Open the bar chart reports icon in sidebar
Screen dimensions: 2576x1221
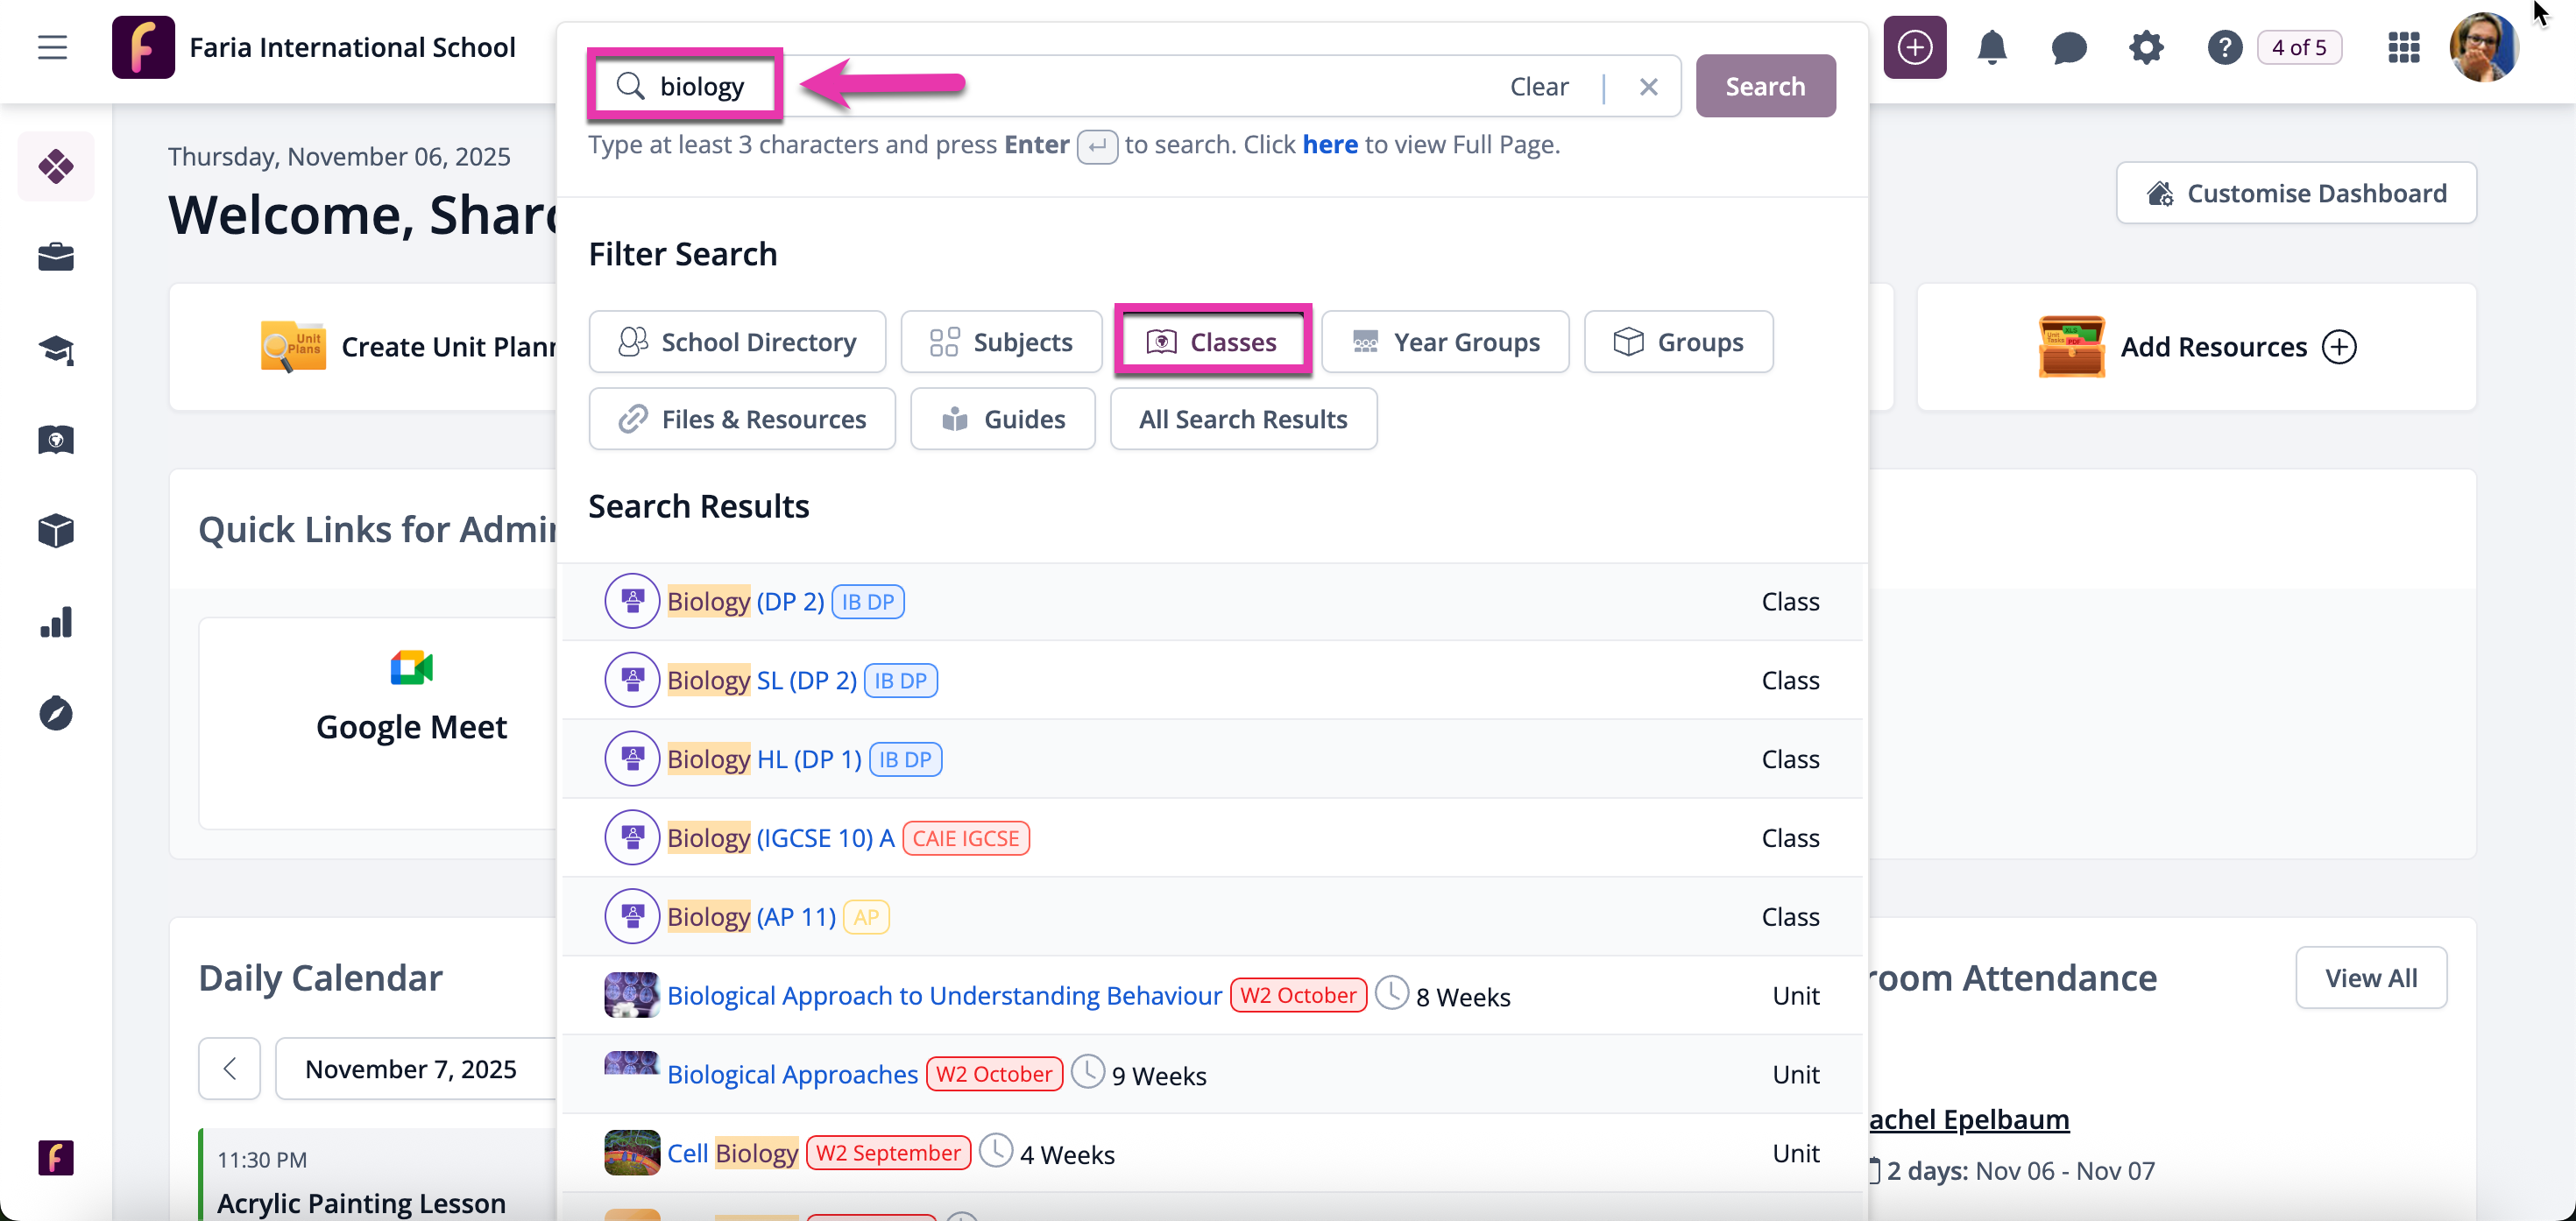[56, 622]
